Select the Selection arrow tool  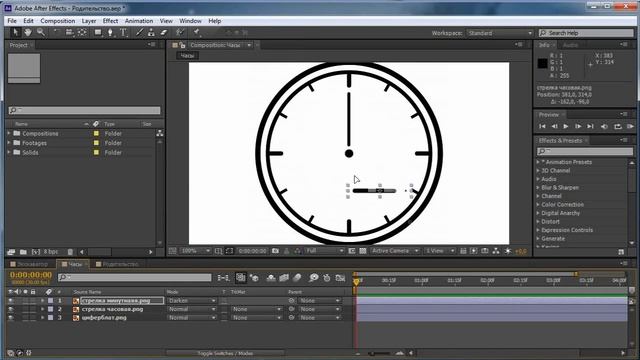pyautogui.click(x=16, y=32)
